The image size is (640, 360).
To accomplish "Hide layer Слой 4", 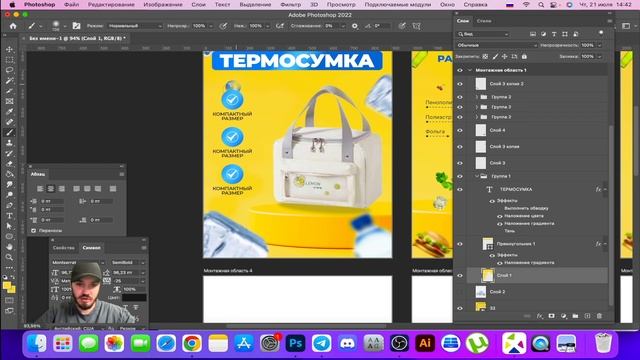I will pyautogui.click(x=460, y=130).
